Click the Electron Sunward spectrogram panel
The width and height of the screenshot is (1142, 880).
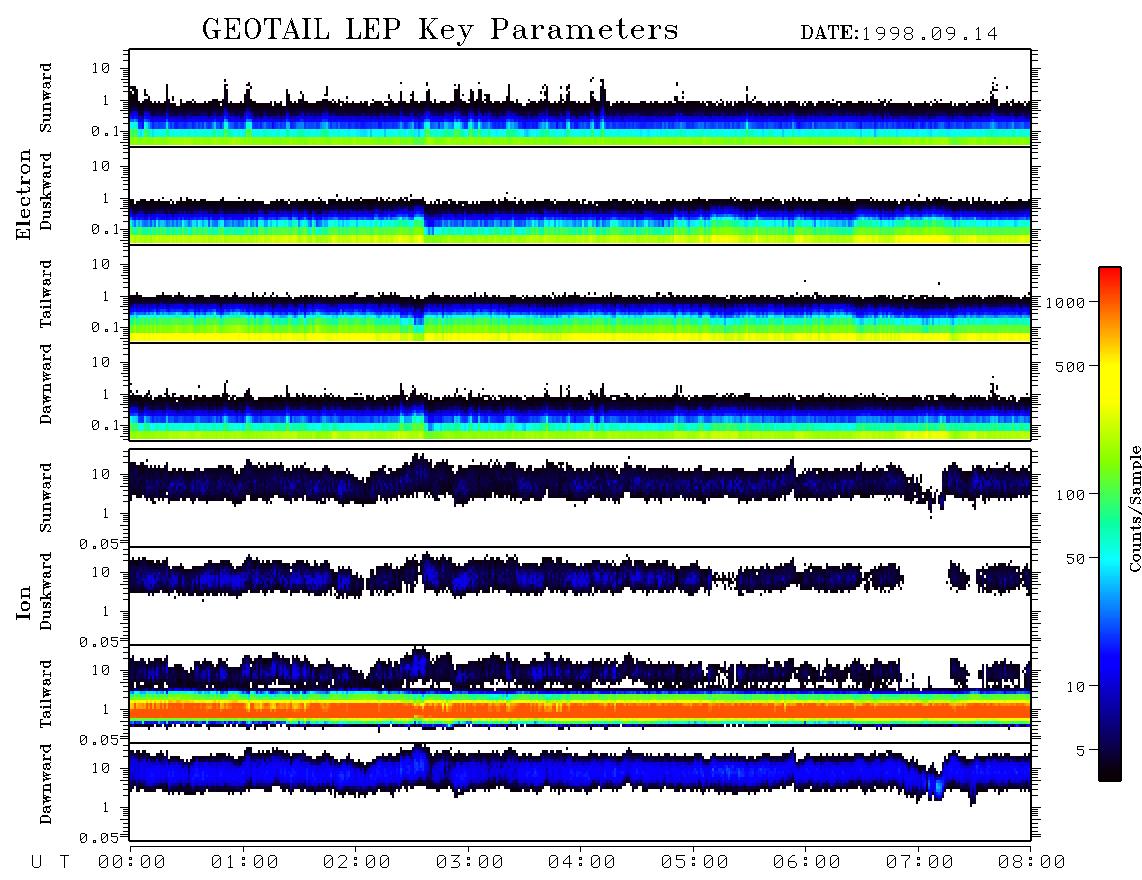[x=580, y=98]
